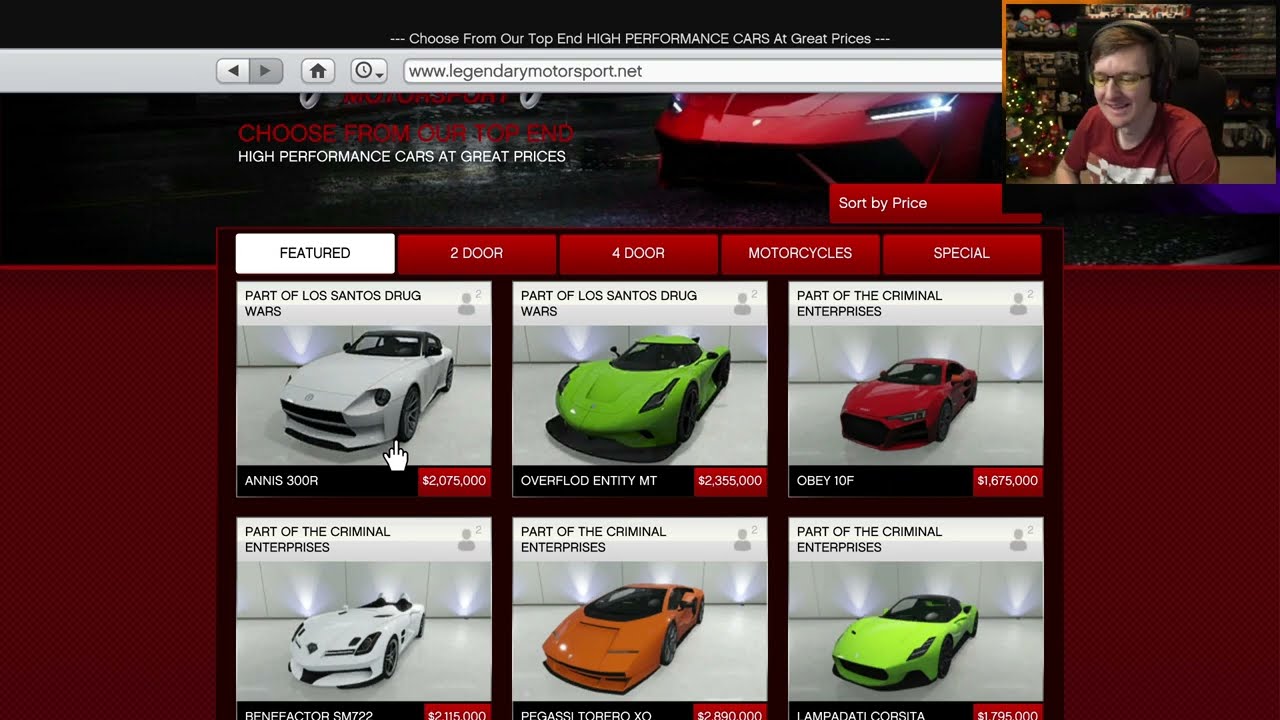Select the FEATURED tab
Screen dimensions: 1280x720
click(x=315, y=253)
